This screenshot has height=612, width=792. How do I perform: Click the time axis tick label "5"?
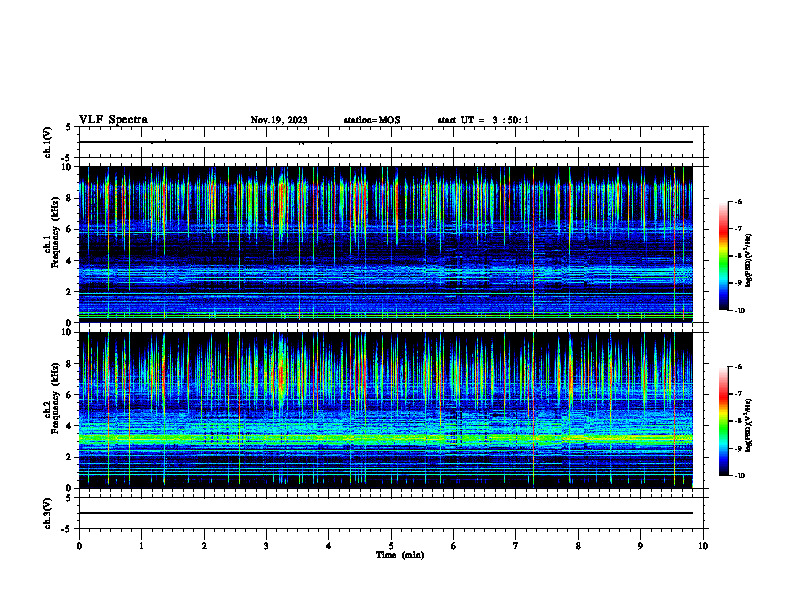click(391, 546)
